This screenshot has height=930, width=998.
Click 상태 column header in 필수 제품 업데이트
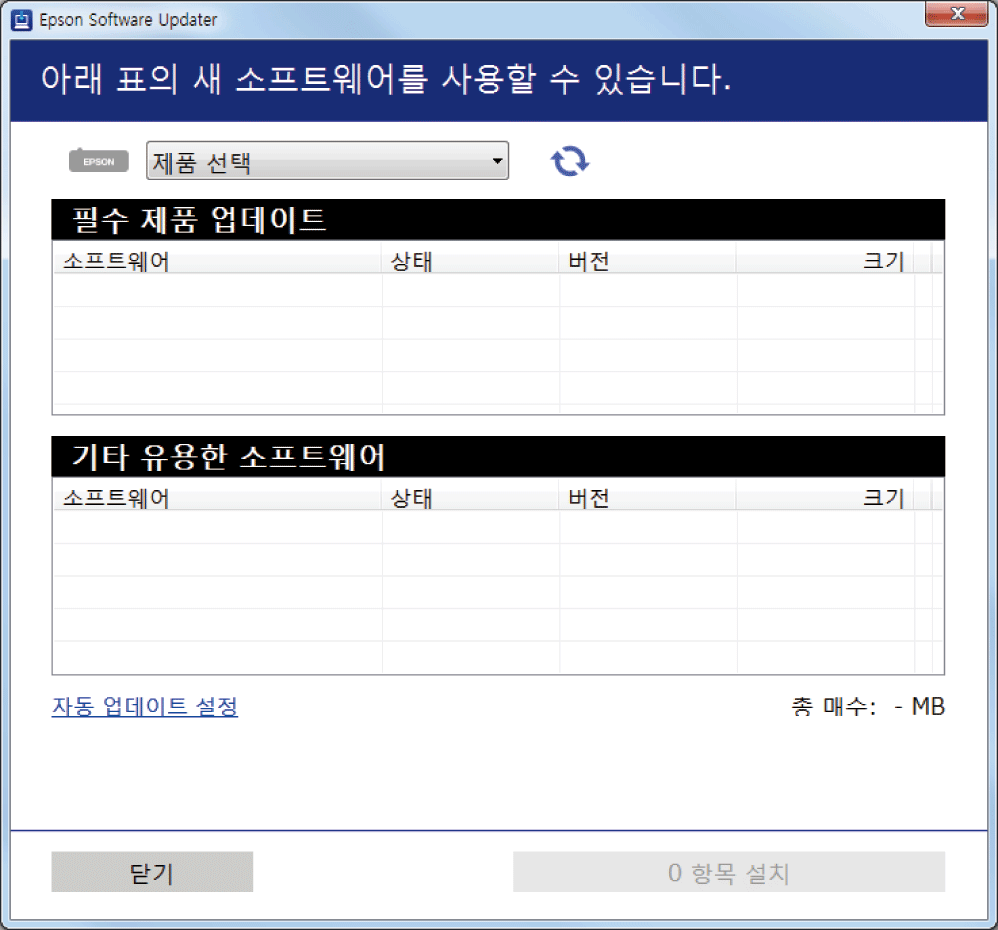pyautogui.click(x=470, y=262)
